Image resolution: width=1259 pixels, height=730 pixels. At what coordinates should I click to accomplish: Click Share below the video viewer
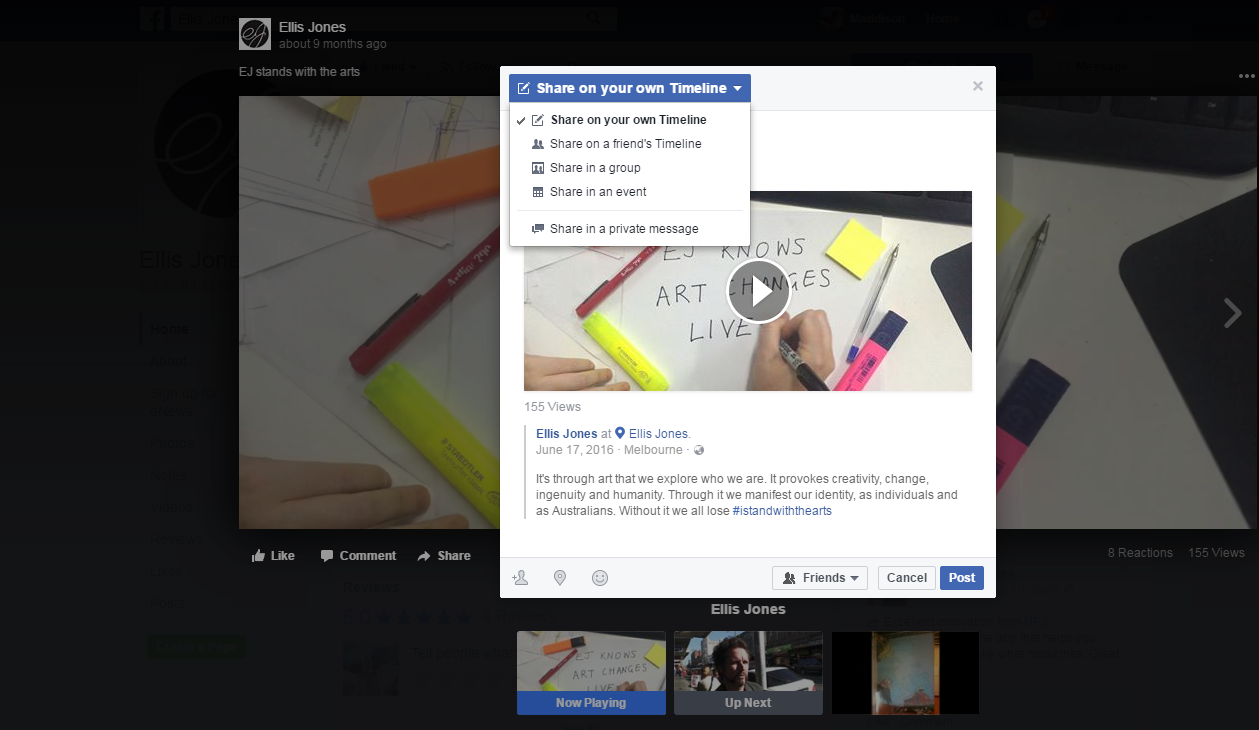(x=444, y=556)
